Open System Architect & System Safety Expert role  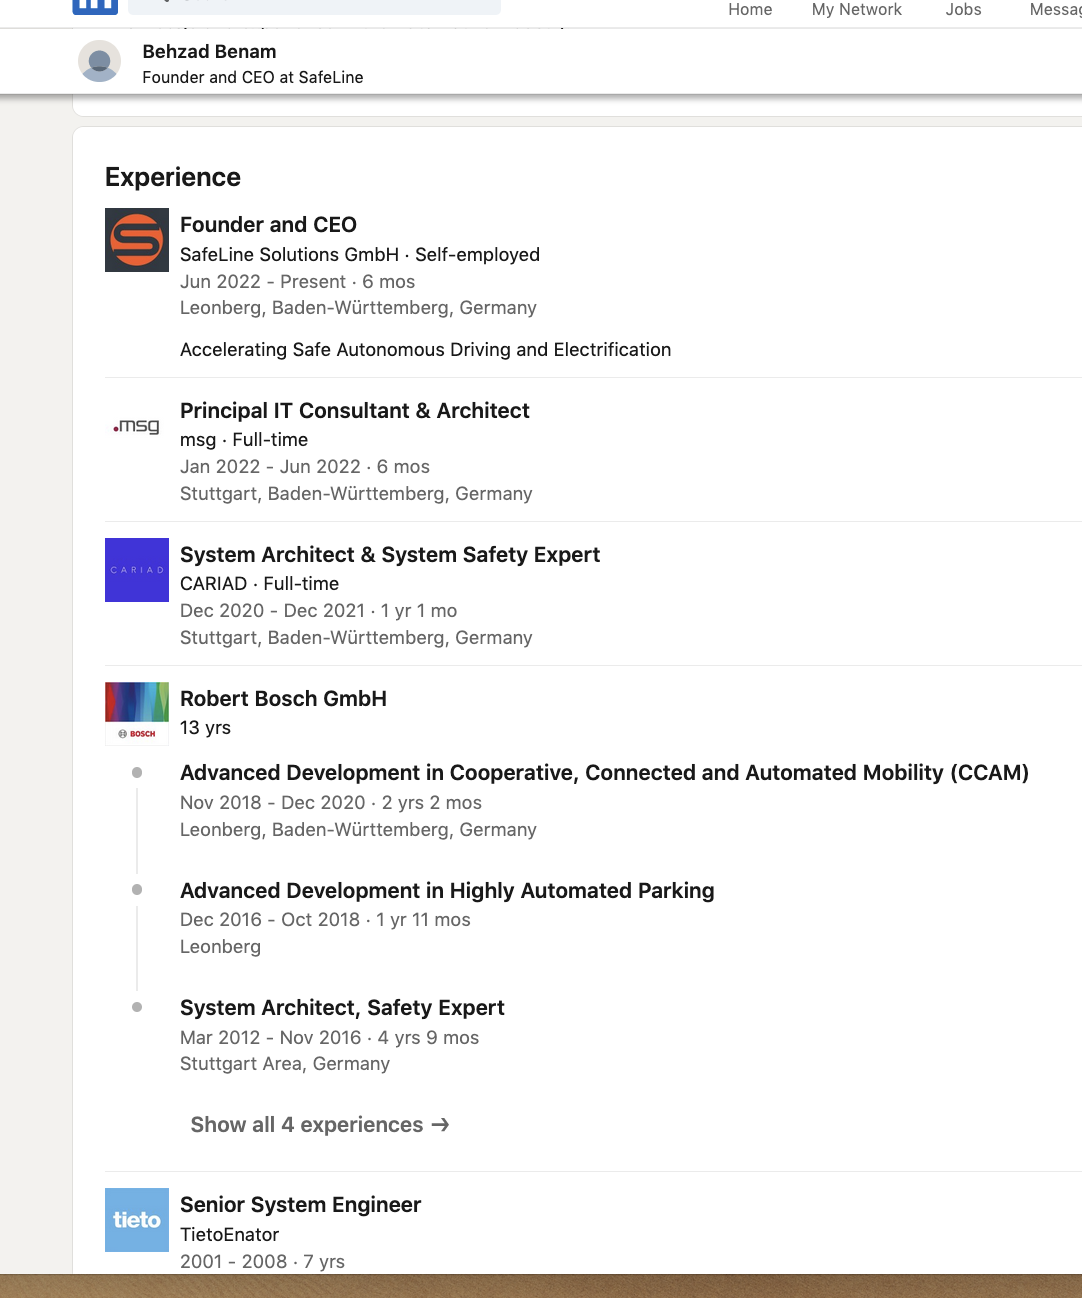click(389, 555)
